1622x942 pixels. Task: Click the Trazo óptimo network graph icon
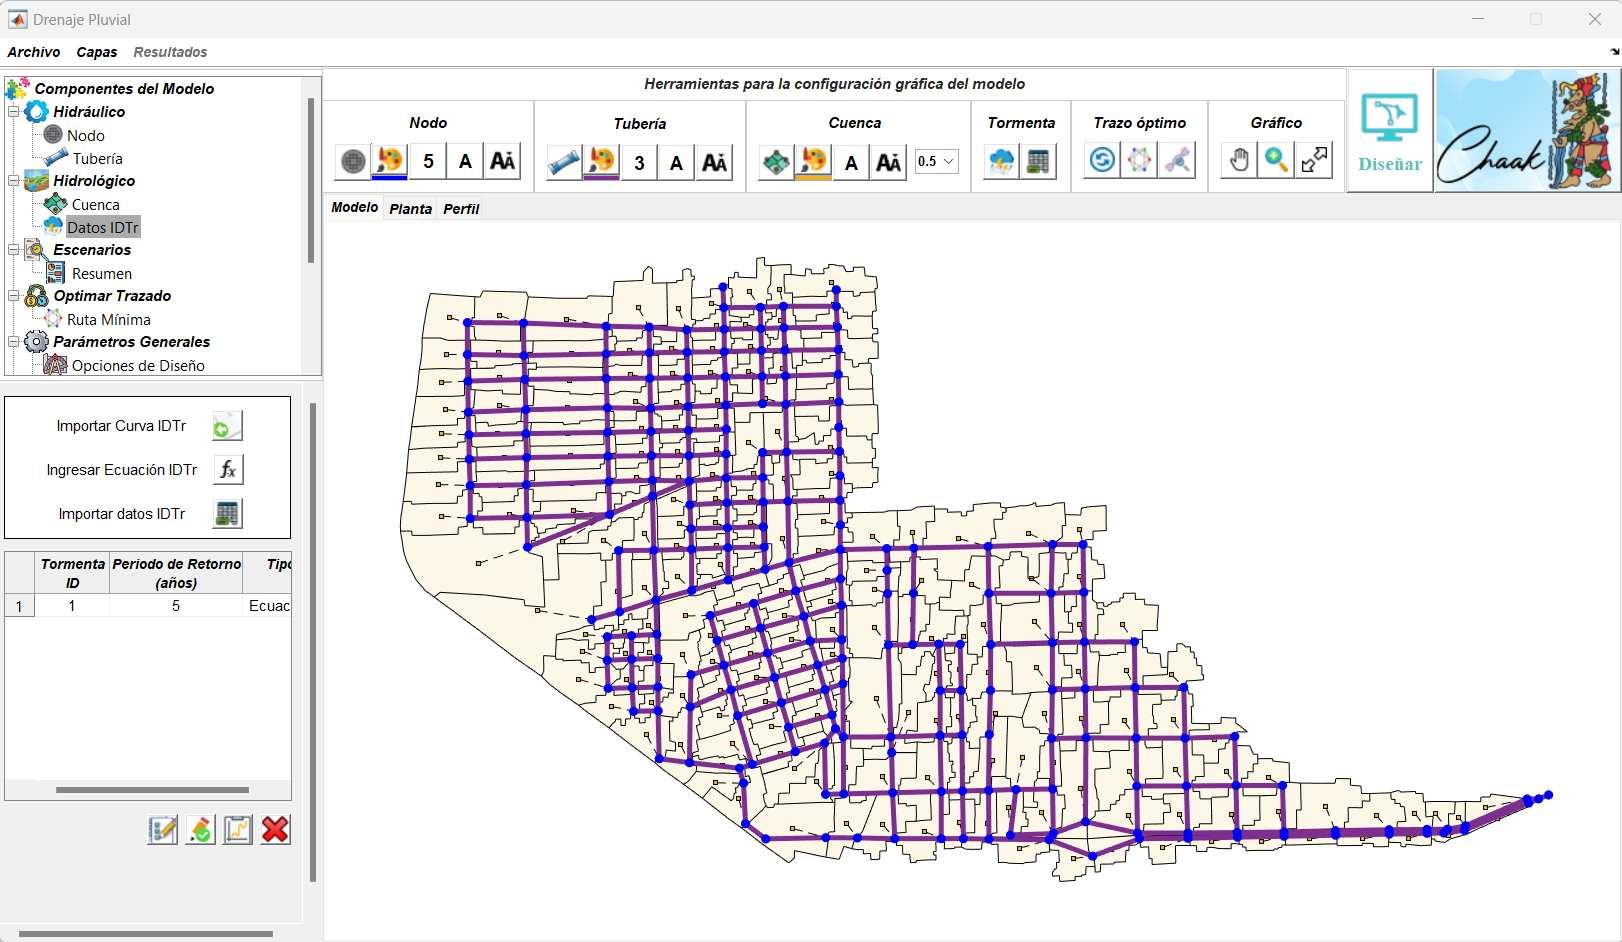(1139, 160)
